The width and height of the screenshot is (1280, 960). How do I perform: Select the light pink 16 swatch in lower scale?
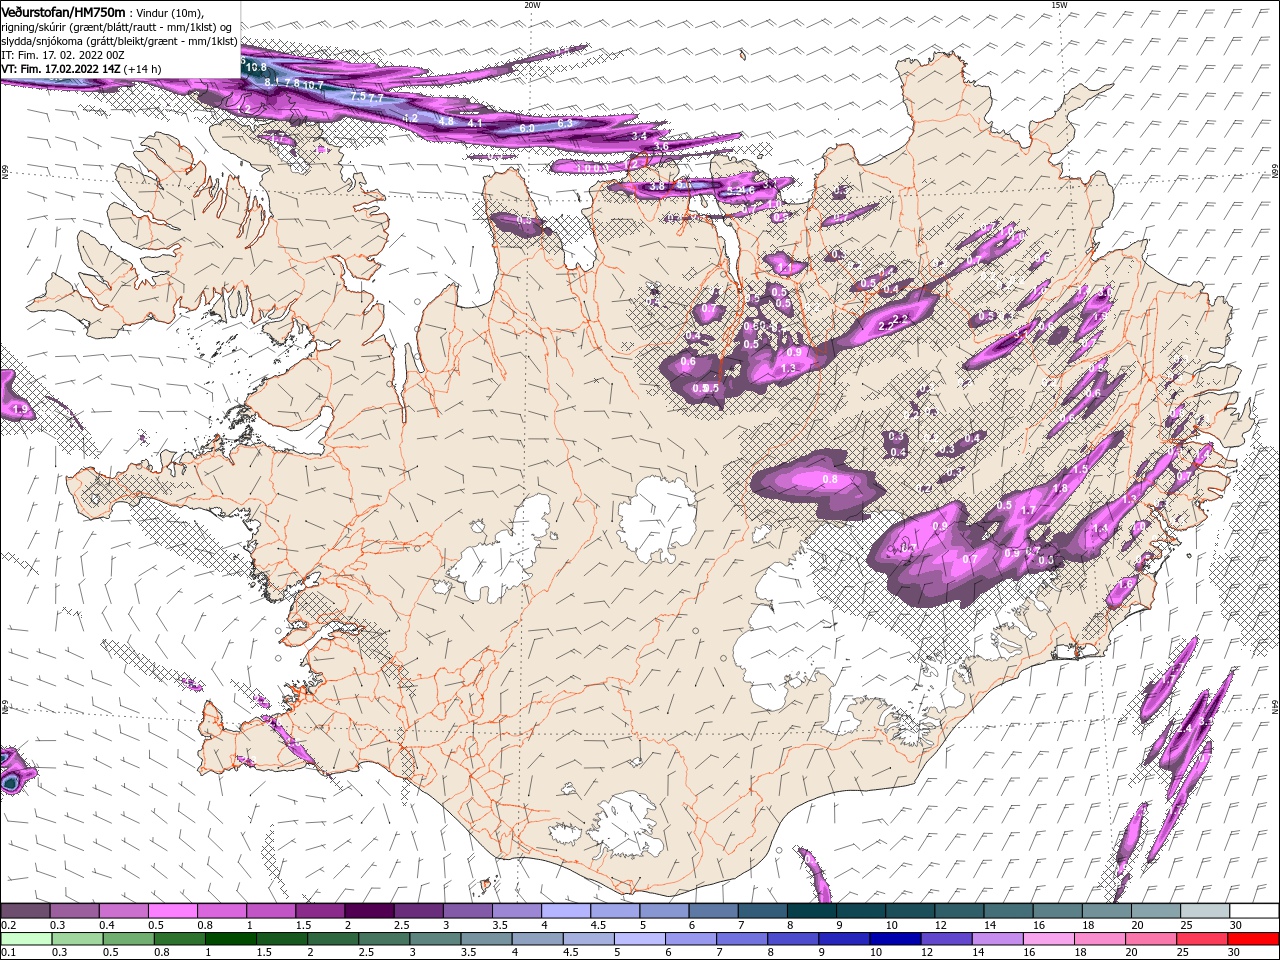coord(1048,939)
